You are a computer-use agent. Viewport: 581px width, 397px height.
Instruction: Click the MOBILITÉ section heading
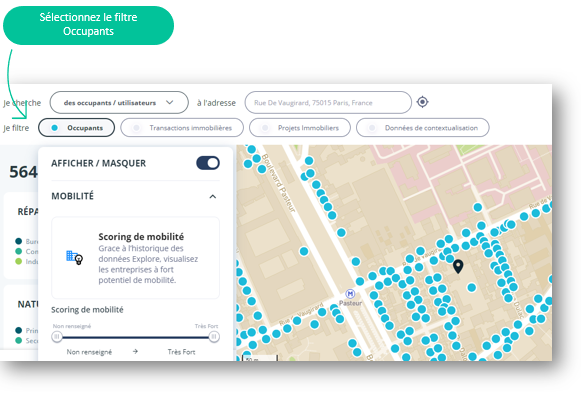pyautogui.click(x=73, y=196)
